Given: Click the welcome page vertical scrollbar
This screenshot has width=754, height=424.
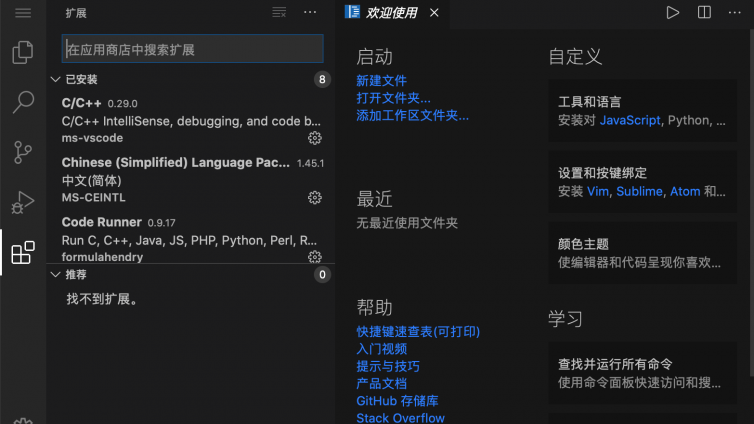Looking at the screenshot, I should [x=752, y=202].
